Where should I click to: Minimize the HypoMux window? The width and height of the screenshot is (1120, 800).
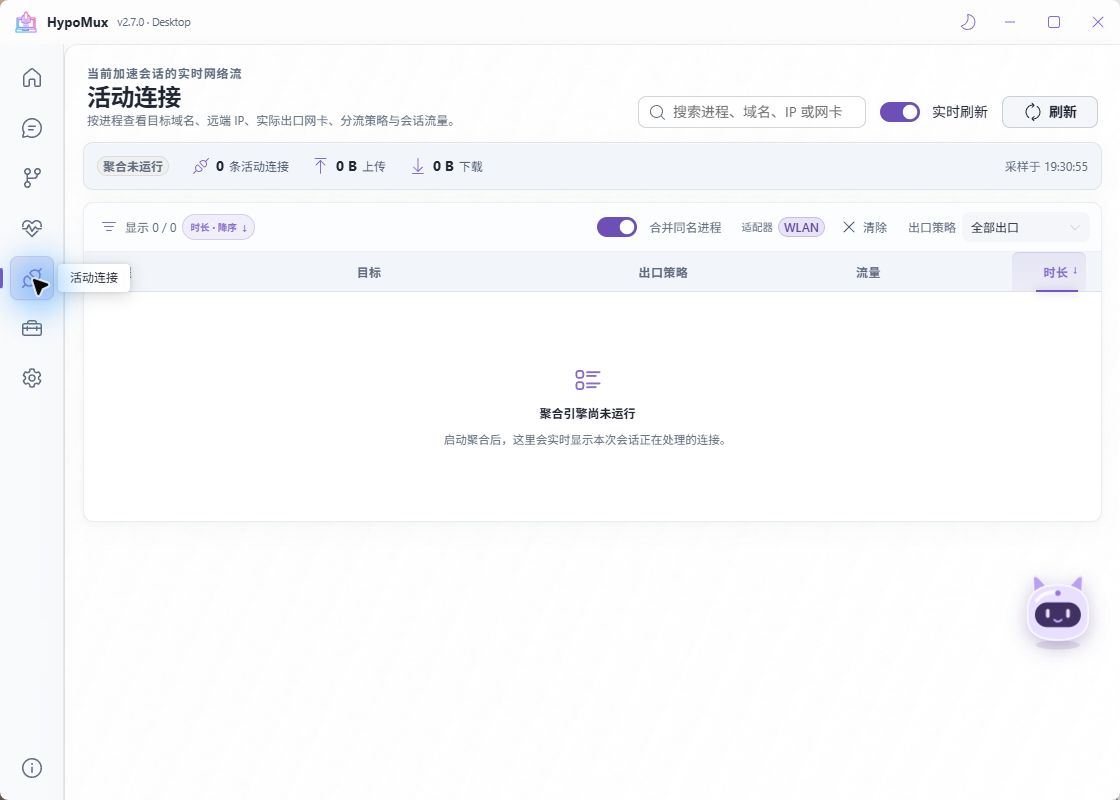click(x=1009, y=22)
